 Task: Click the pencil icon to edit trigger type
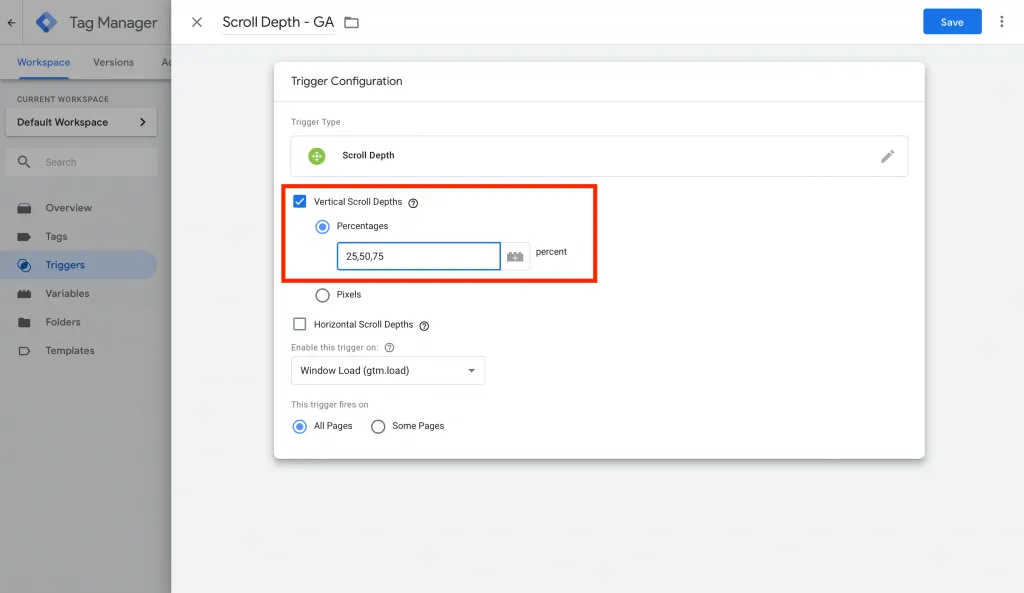click(887, 156)
